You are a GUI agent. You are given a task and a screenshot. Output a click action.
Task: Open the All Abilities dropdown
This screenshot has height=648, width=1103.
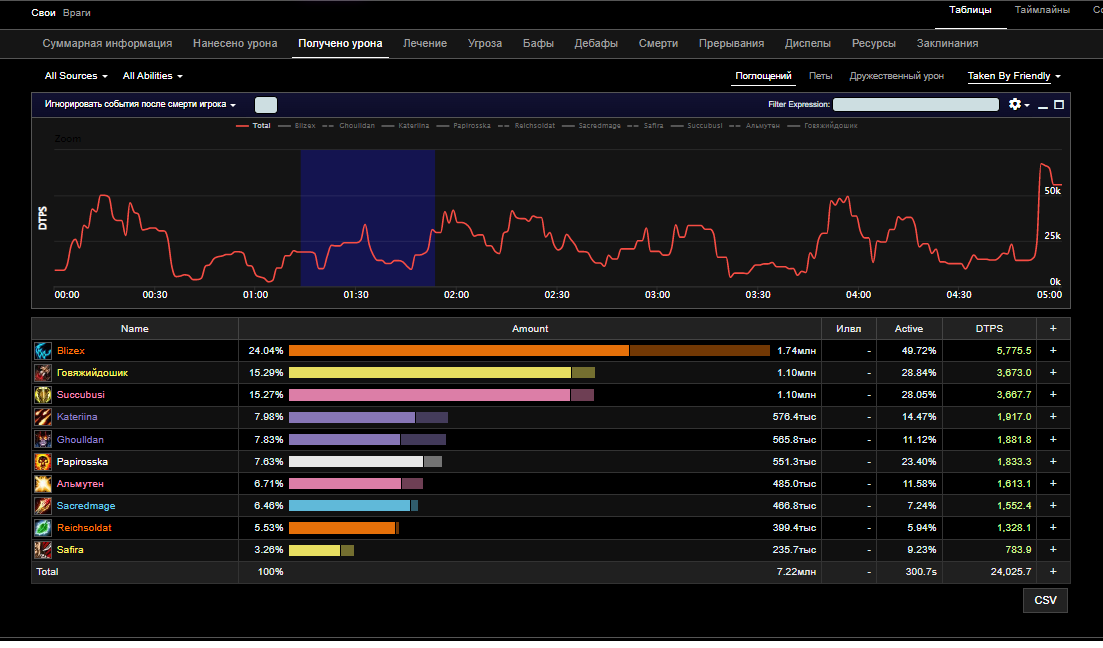(152, 76)
